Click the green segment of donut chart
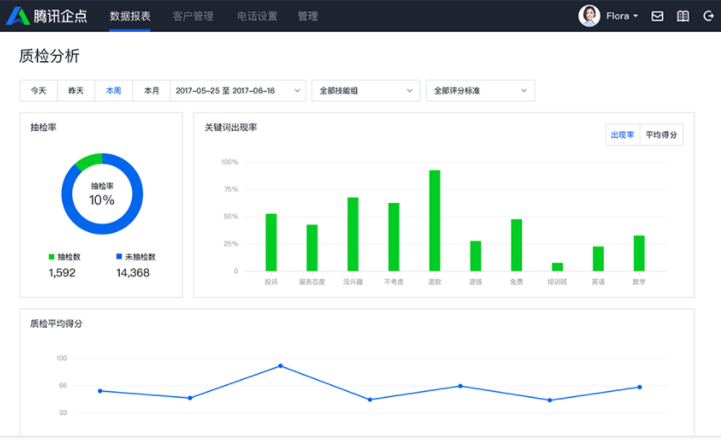 point(90,161)
